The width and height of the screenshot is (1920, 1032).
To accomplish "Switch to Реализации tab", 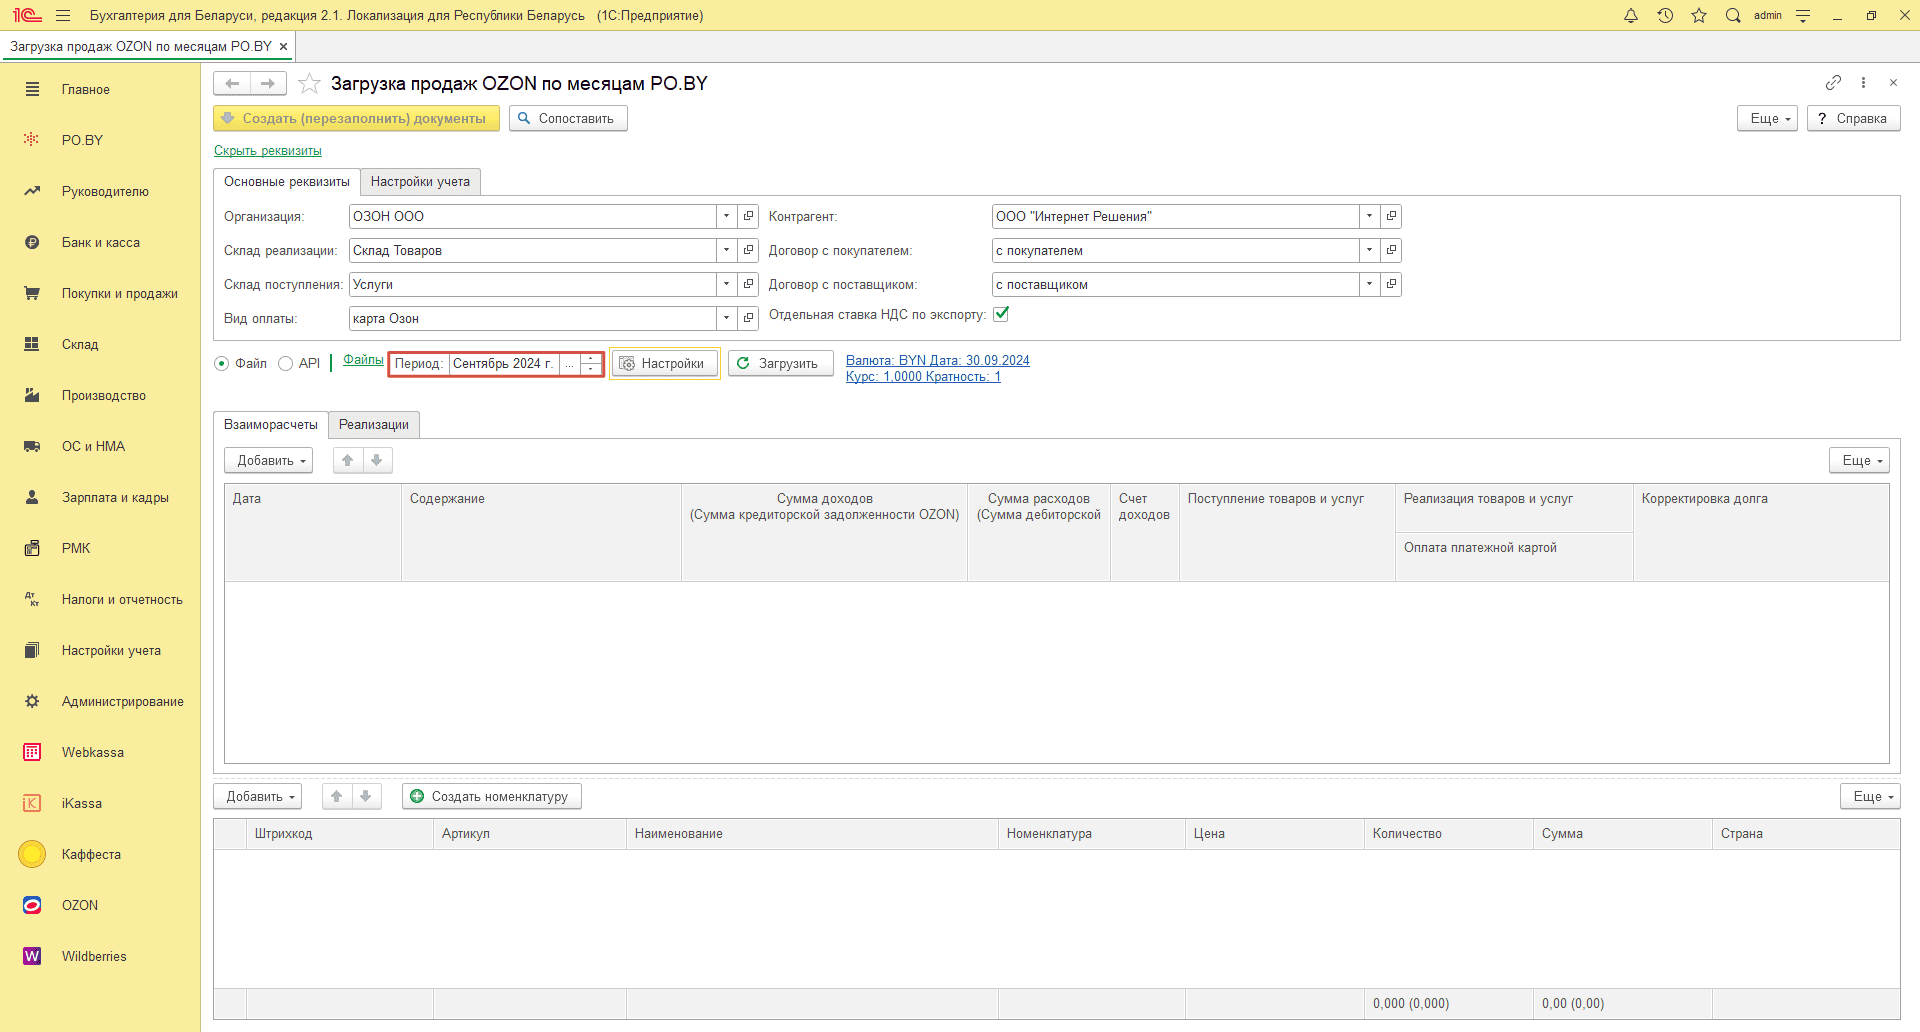I will [374, 424].
